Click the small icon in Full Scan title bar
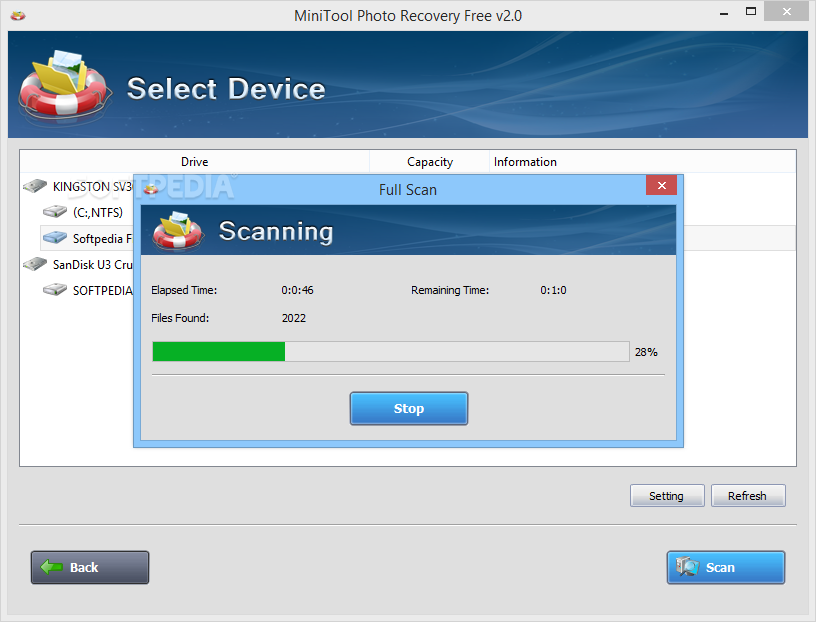Screen dimensions: 816x622 tap(151, 189)
